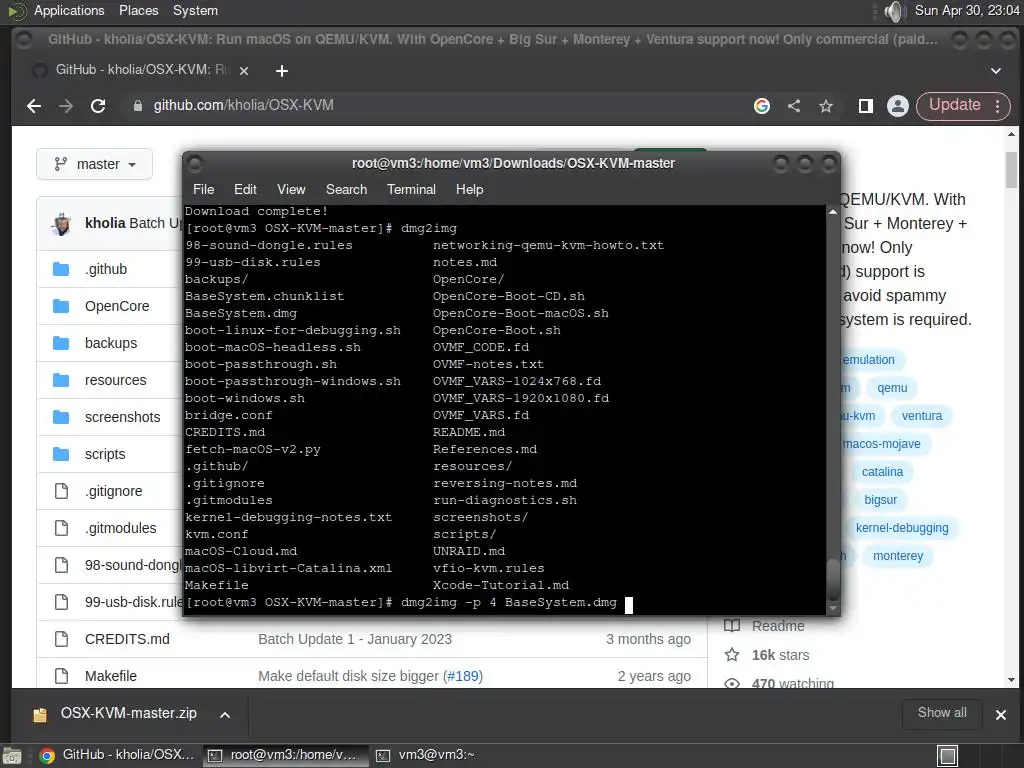Open the .gitmodules file
Viewport: 1024px width, 768px height.
coord(121,528)
